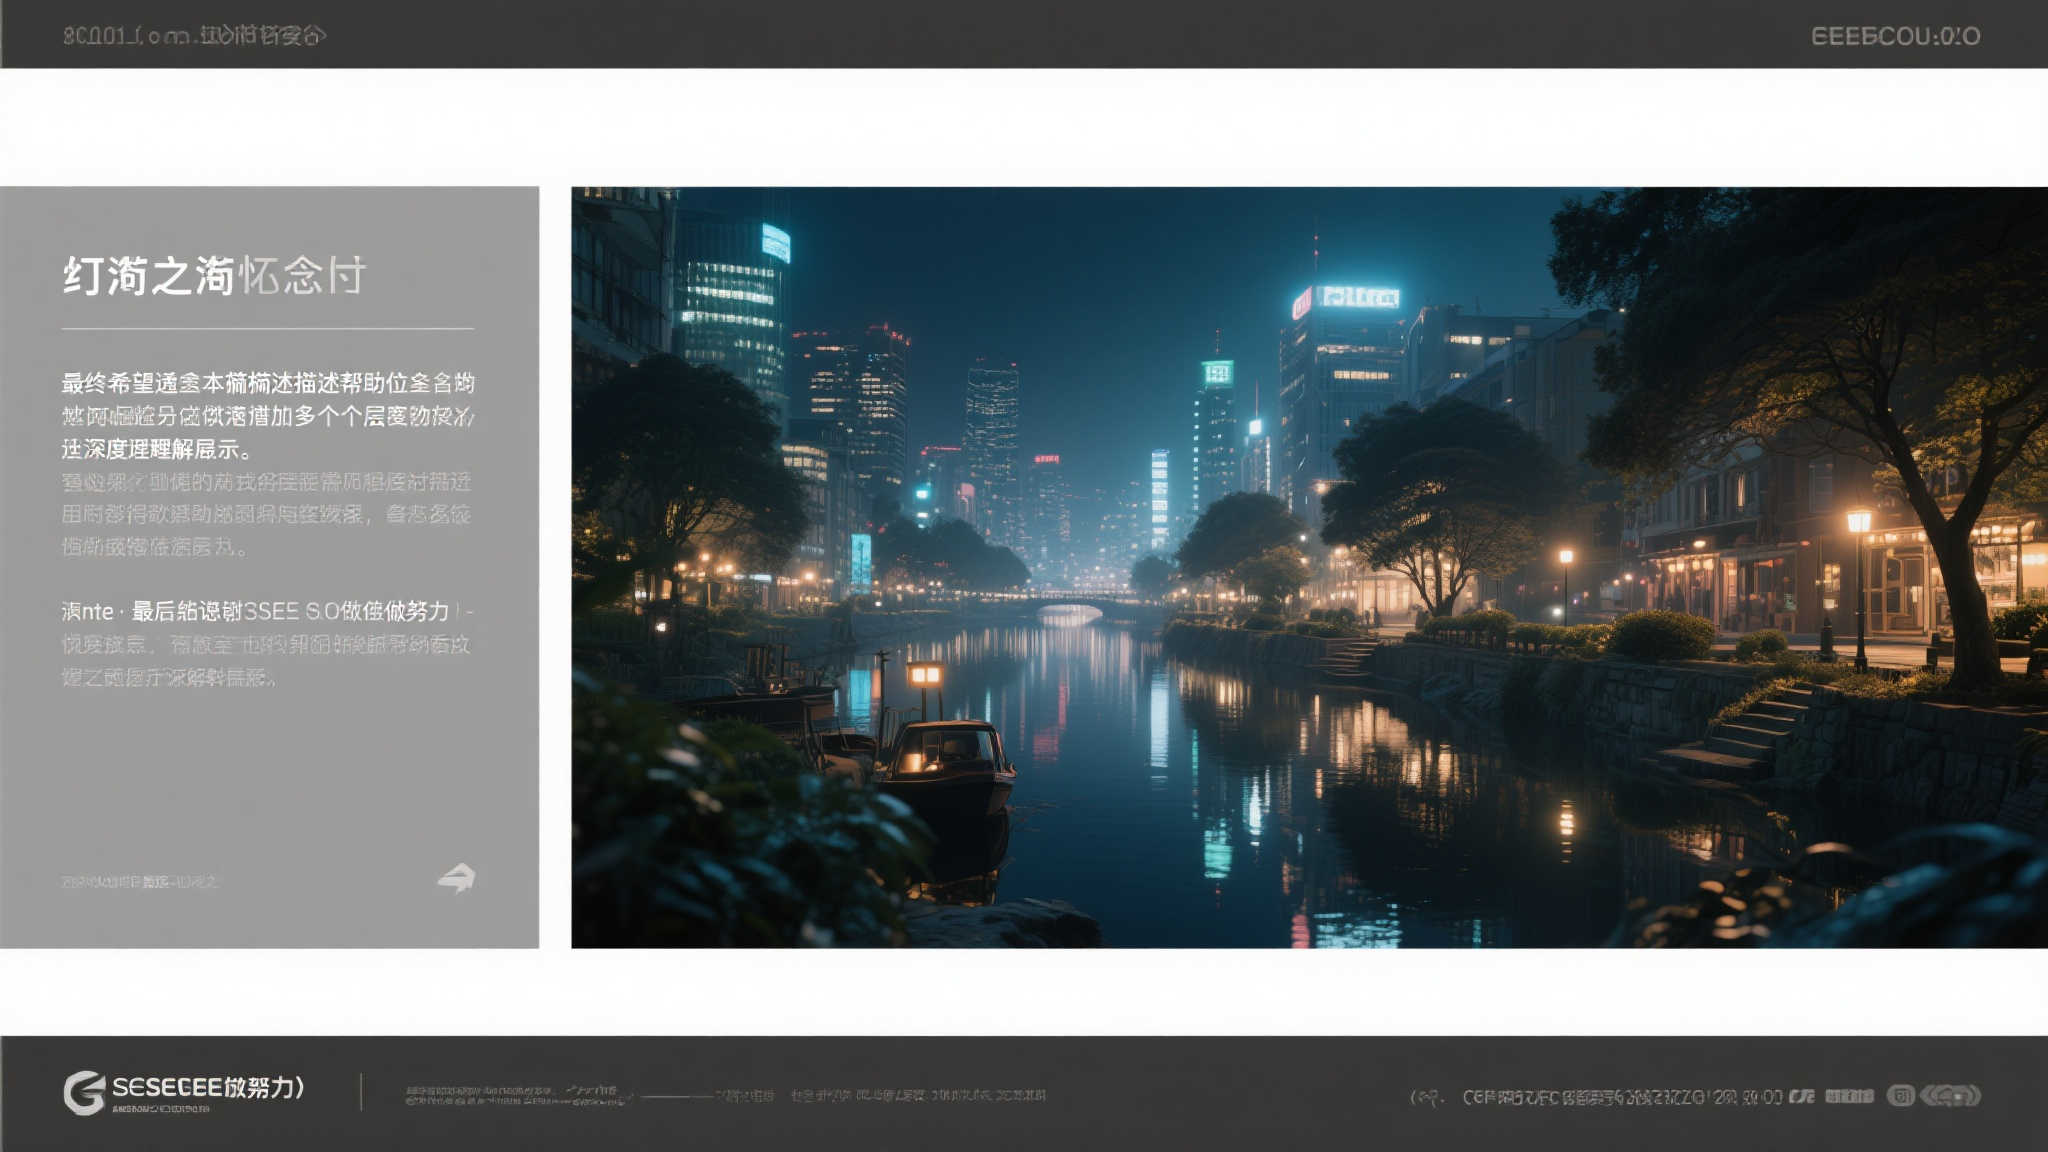
Task: Click the small tagline beneath the footer brand name
Action: click(x=160, y=1109)
